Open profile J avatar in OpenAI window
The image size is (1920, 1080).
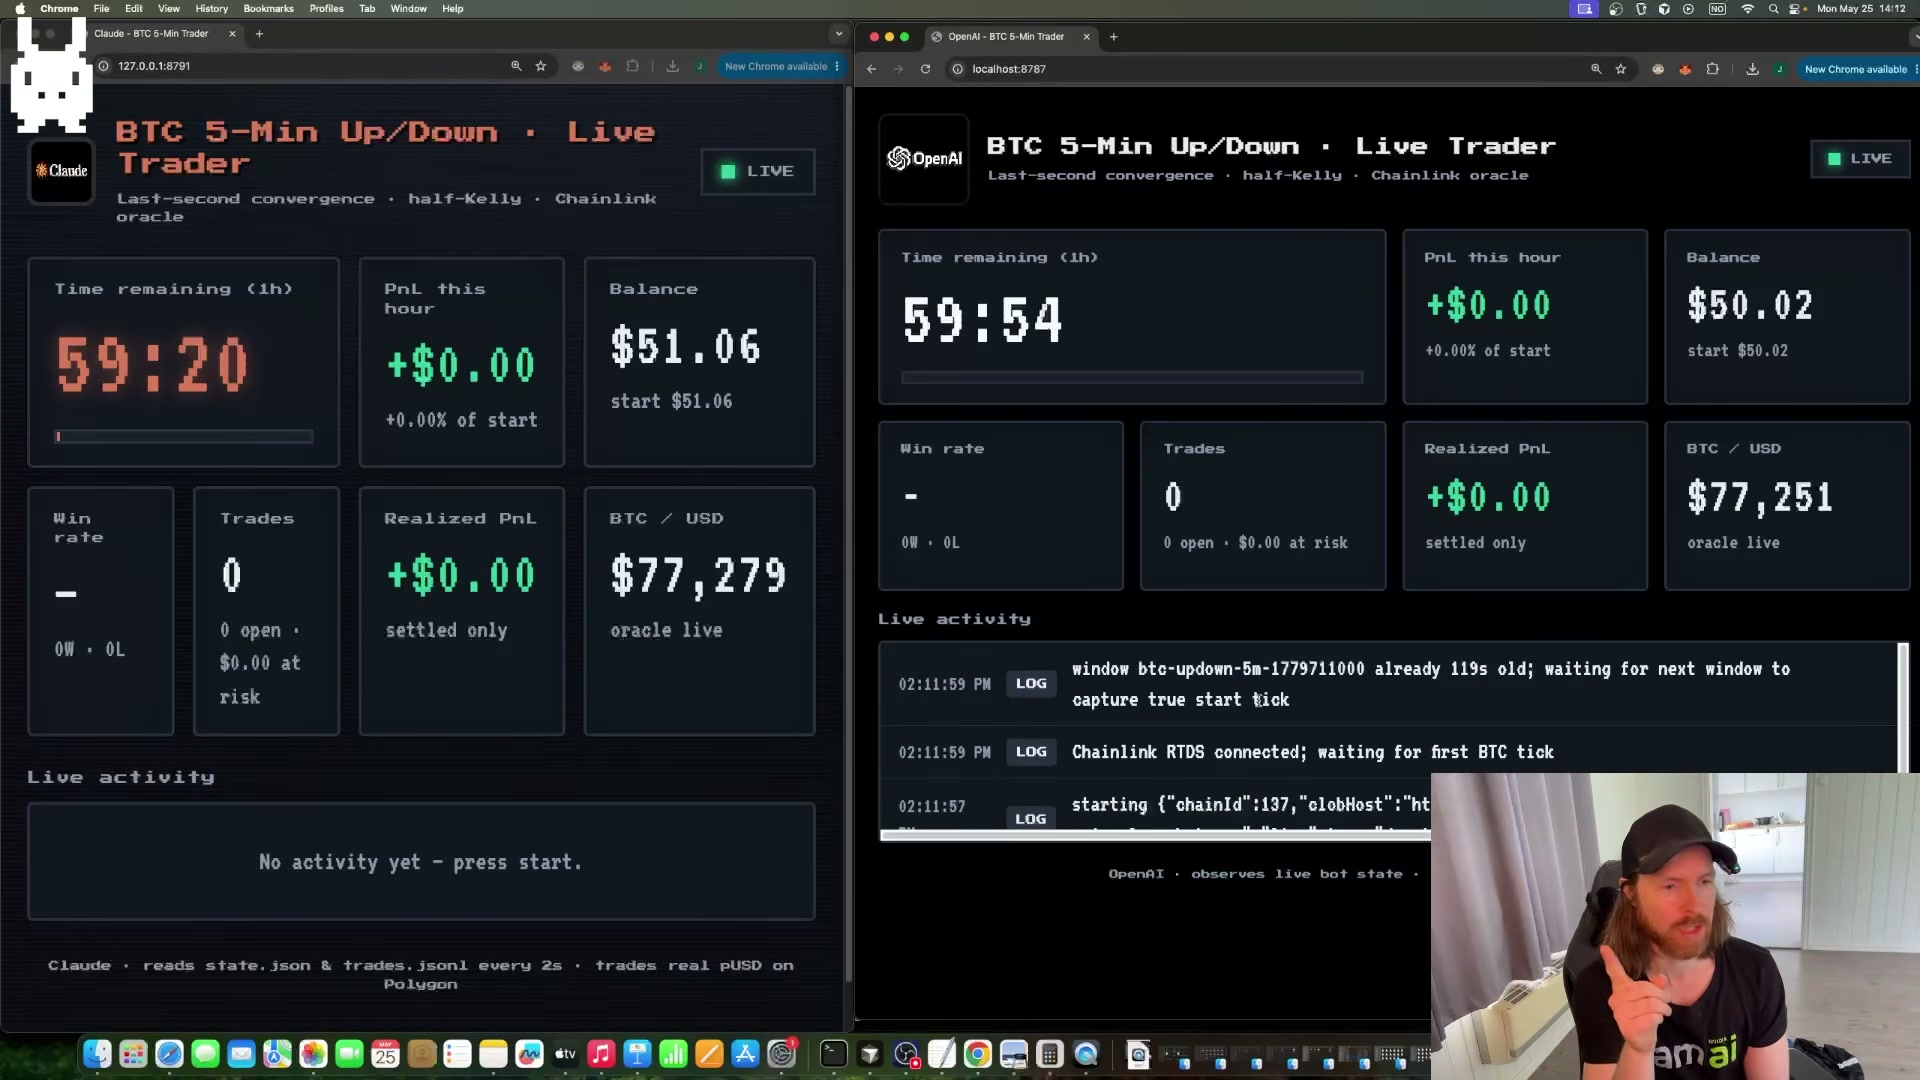1780,69
